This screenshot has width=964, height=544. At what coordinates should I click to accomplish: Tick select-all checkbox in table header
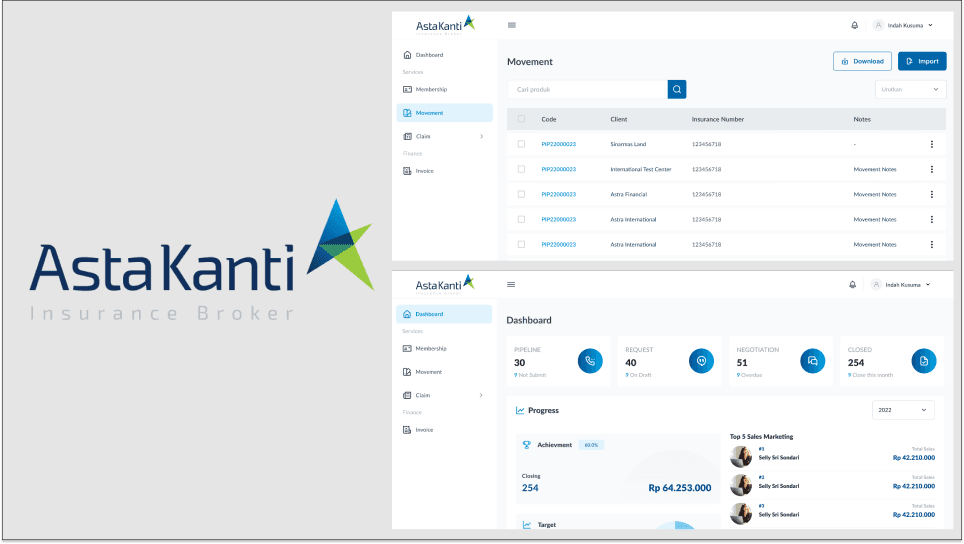[x=521, y=119]
